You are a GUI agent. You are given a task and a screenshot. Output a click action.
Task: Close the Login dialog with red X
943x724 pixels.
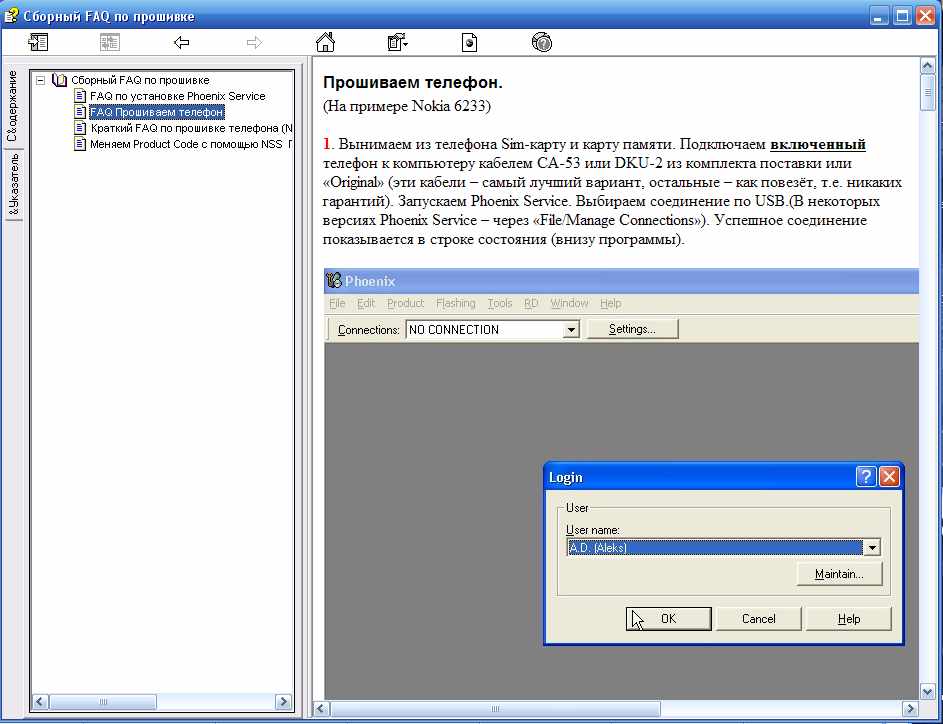pyautogui.click(x=889, y=477)
